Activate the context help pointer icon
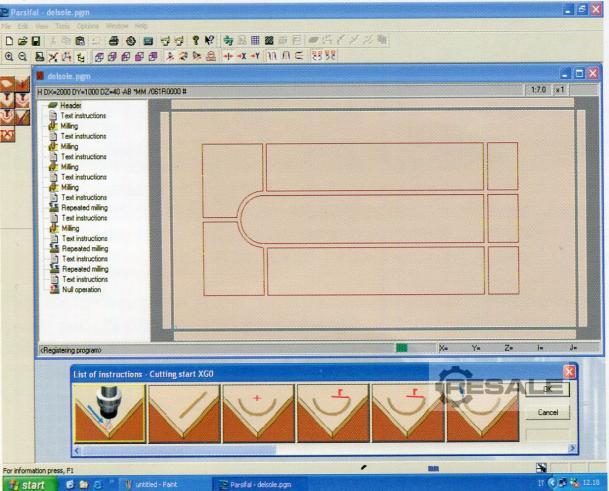609x491 pixels. point(209,40)
